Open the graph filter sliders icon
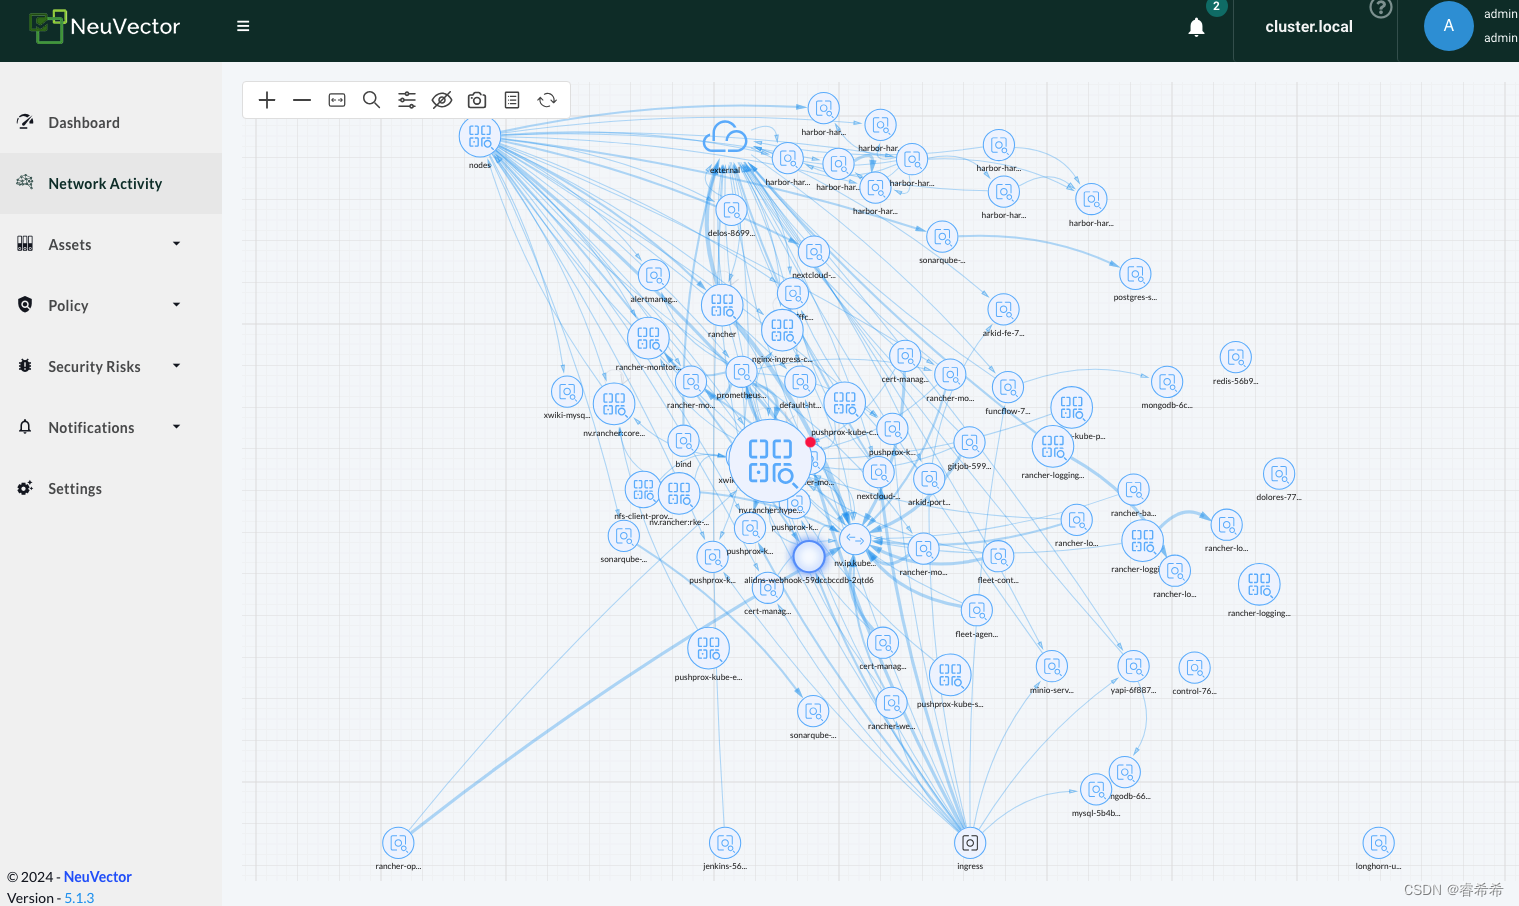The height and width of the screenshot is (906, 1519). pyautogui.click(x=407, y=100)
